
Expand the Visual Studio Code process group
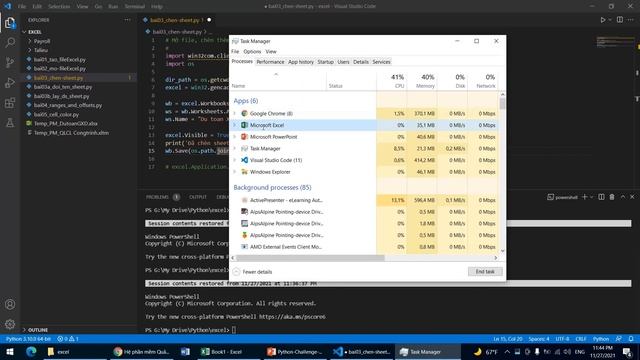coord(235,160)
